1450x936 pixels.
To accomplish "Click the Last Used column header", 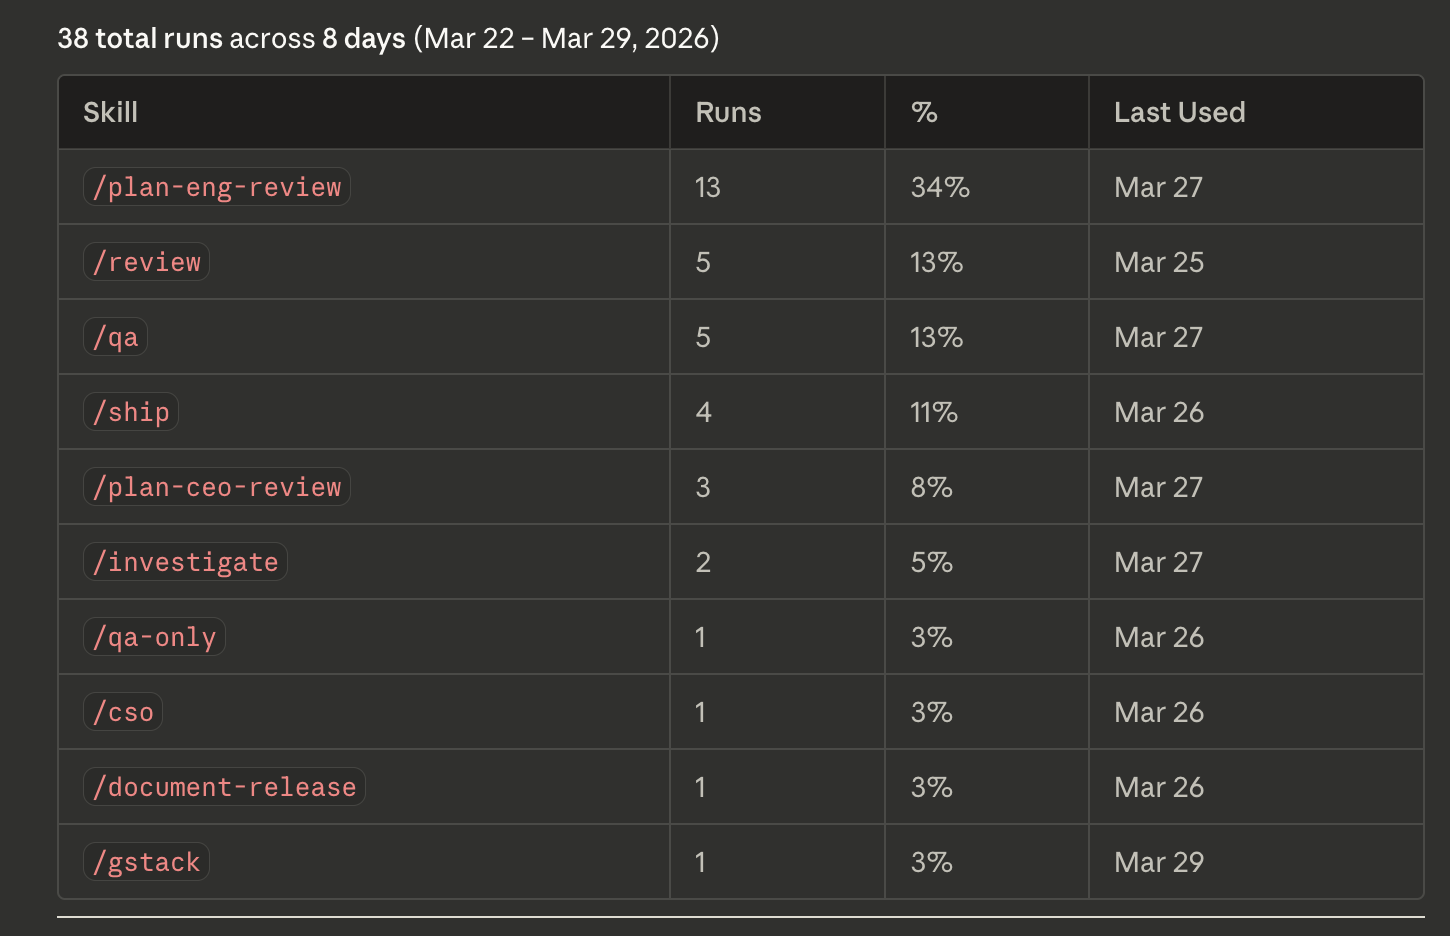I will [1180, 112].
